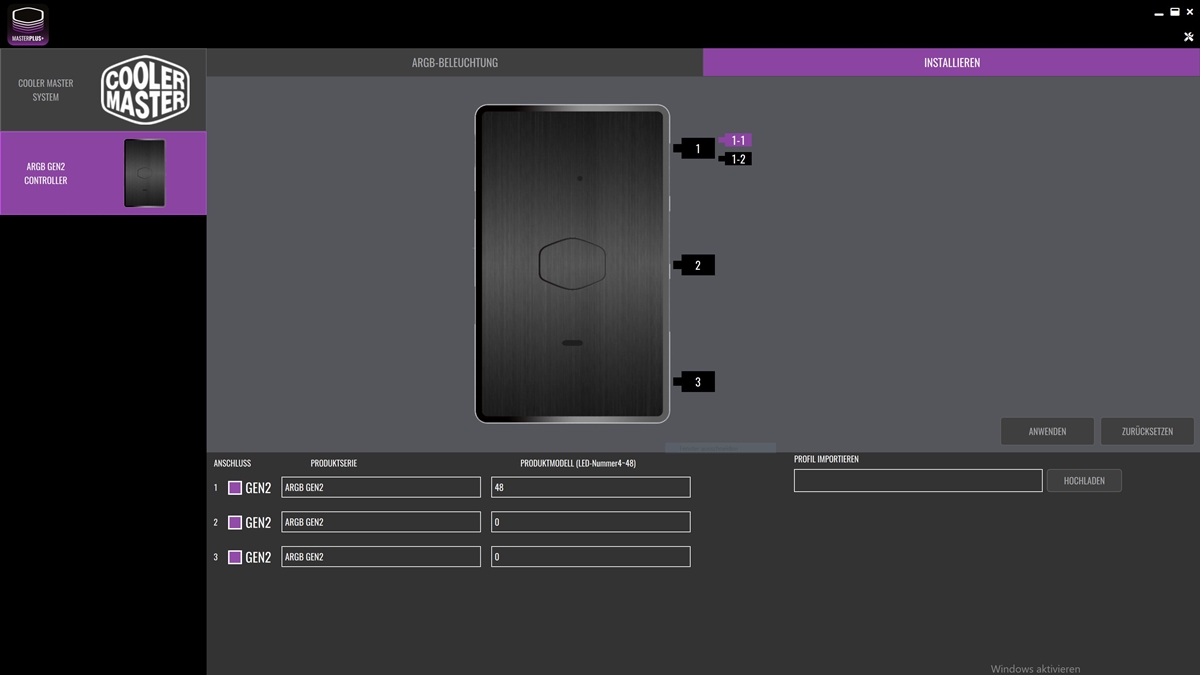The width and height of the screenshot is (1200, 675).
Task: Toggle the GEN2 checkbox for port 2
Action: click(235, 522)
